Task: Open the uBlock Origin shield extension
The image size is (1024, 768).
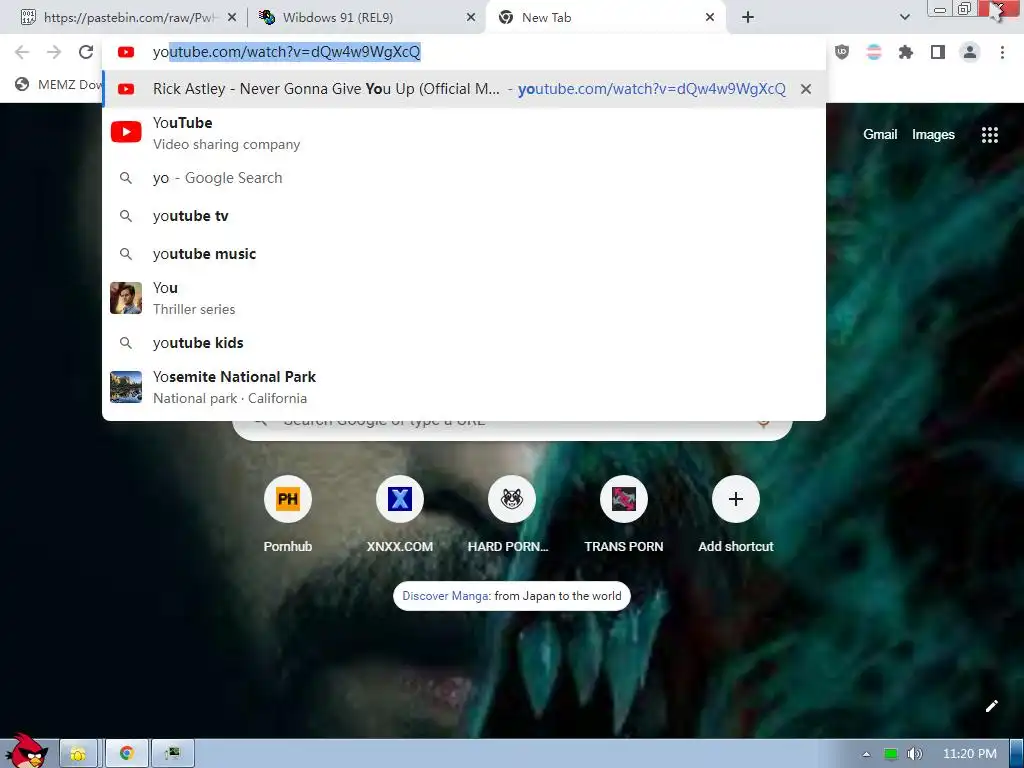Action: pyautogui.click(x=842, y=52)
